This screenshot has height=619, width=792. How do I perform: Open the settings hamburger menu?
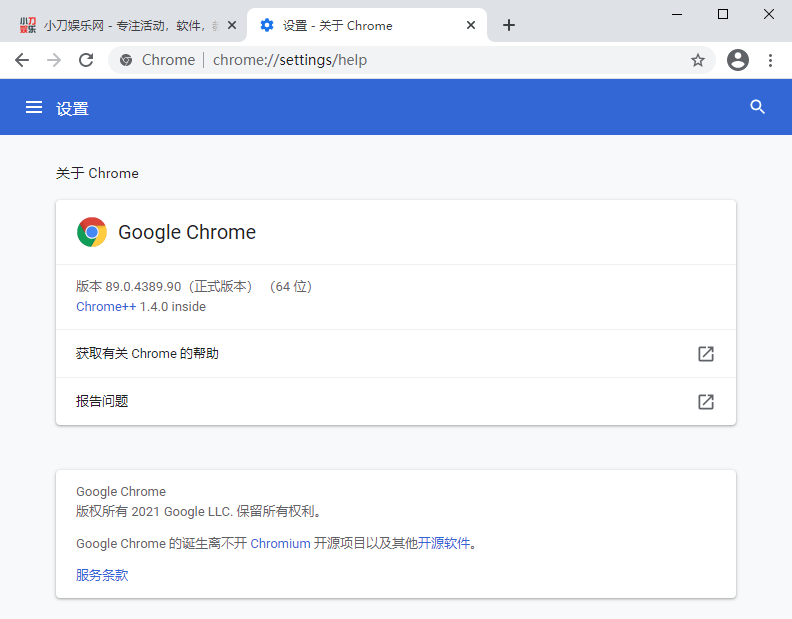(34, 107)
